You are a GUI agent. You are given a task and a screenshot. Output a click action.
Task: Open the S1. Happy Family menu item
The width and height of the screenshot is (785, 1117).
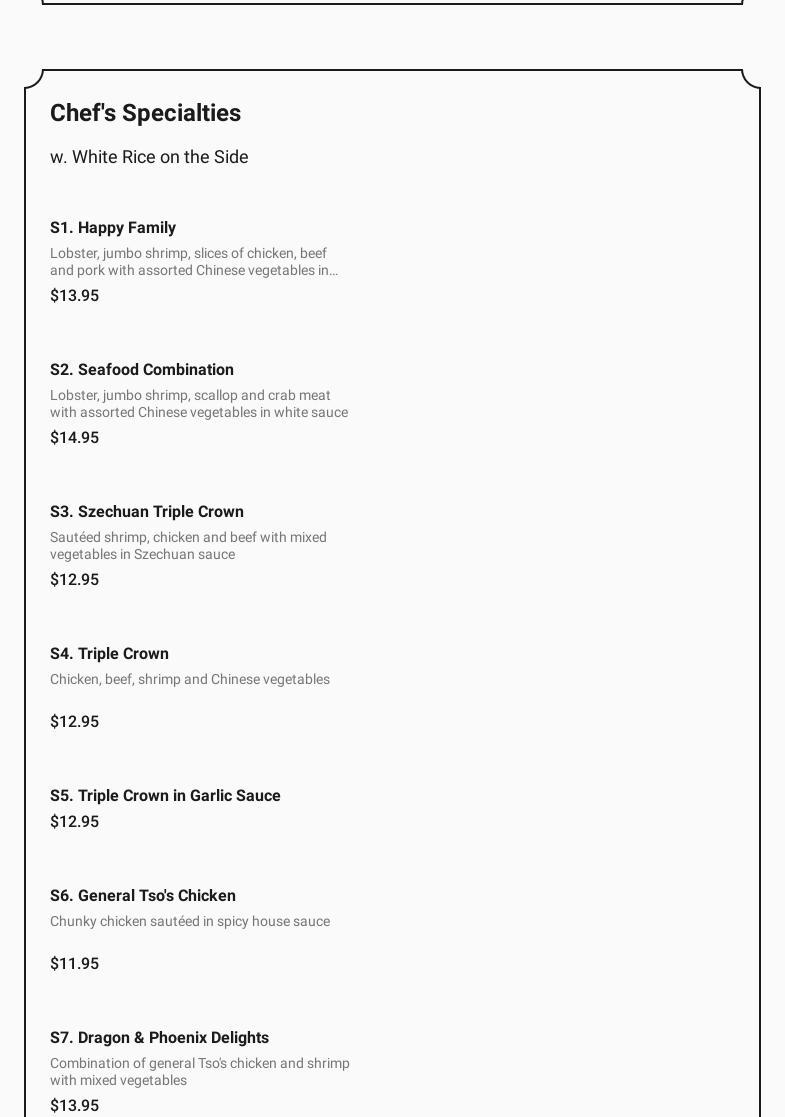pyautogui.click(x=113, y=228)
